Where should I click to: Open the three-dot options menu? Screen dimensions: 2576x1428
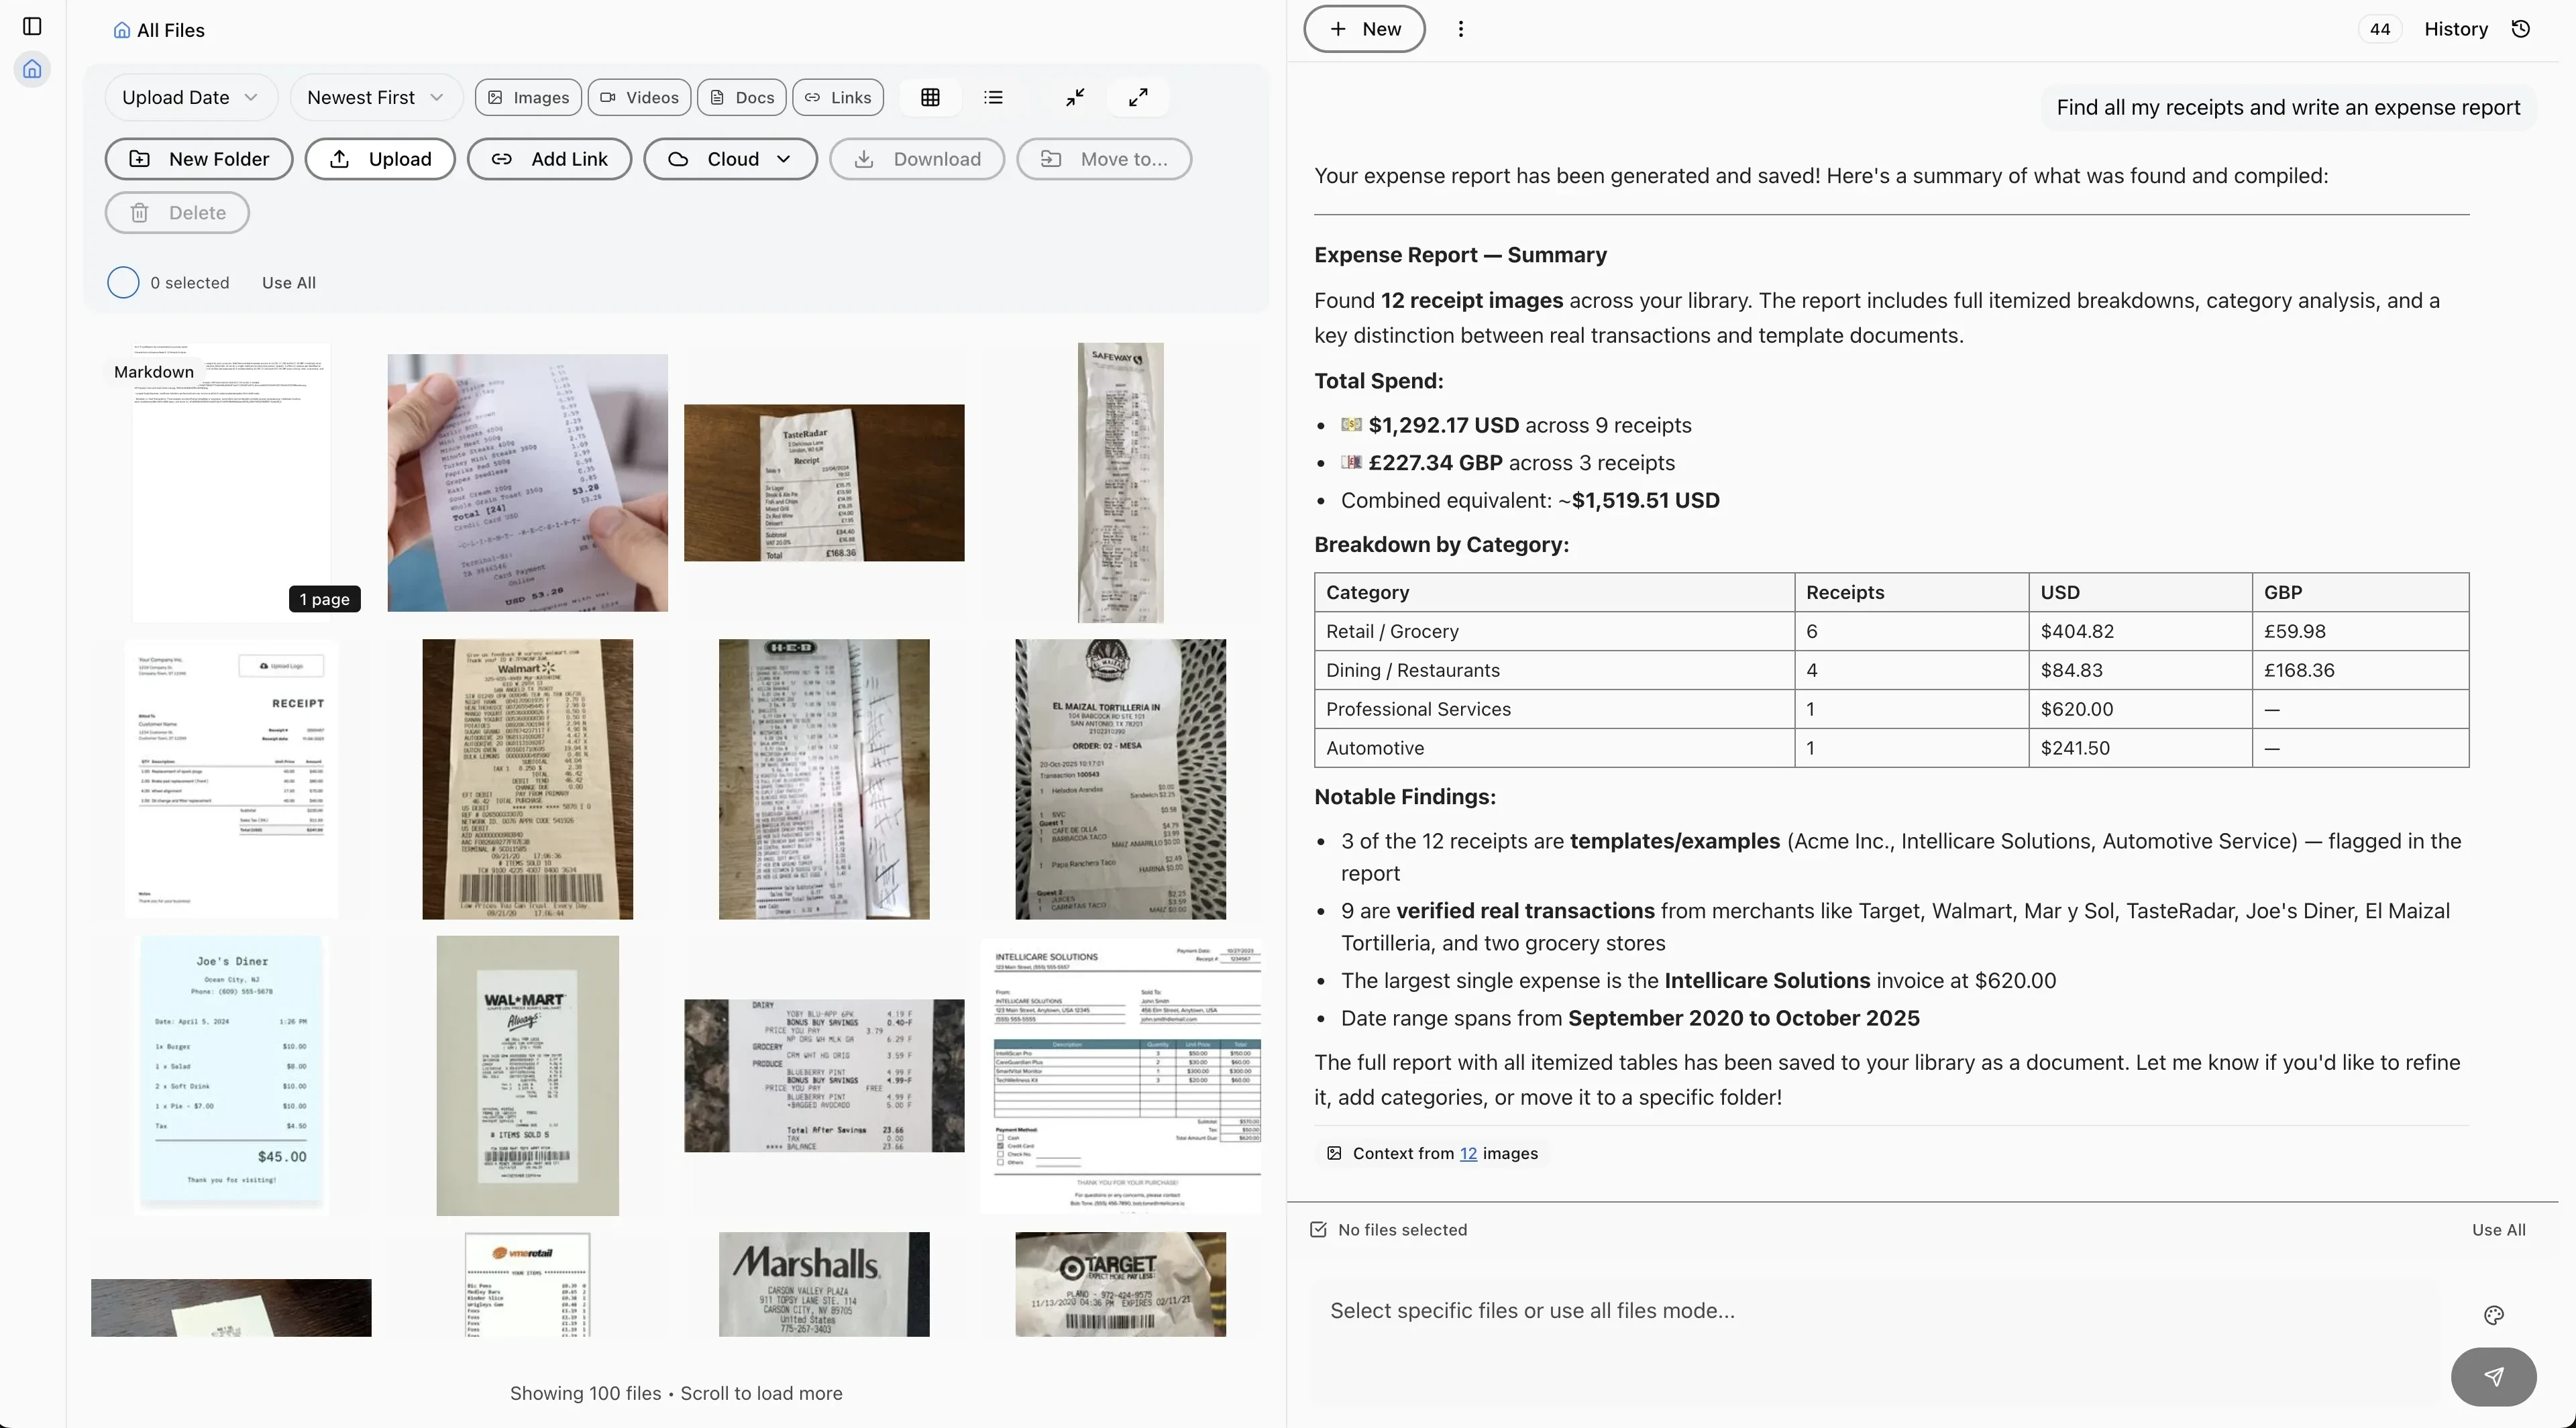pos(1460,29)
